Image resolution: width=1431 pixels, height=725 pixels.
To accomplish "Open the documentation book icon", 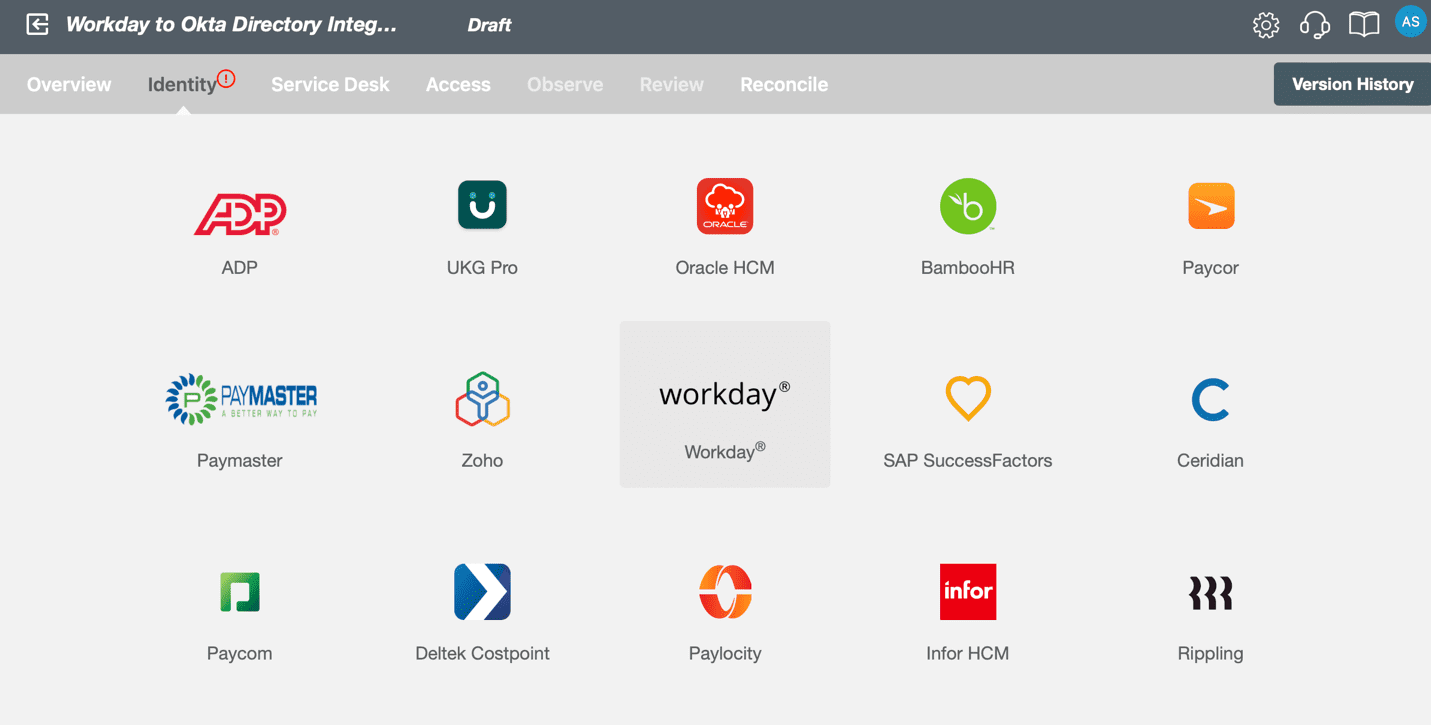I will (x=1363, y=25).
